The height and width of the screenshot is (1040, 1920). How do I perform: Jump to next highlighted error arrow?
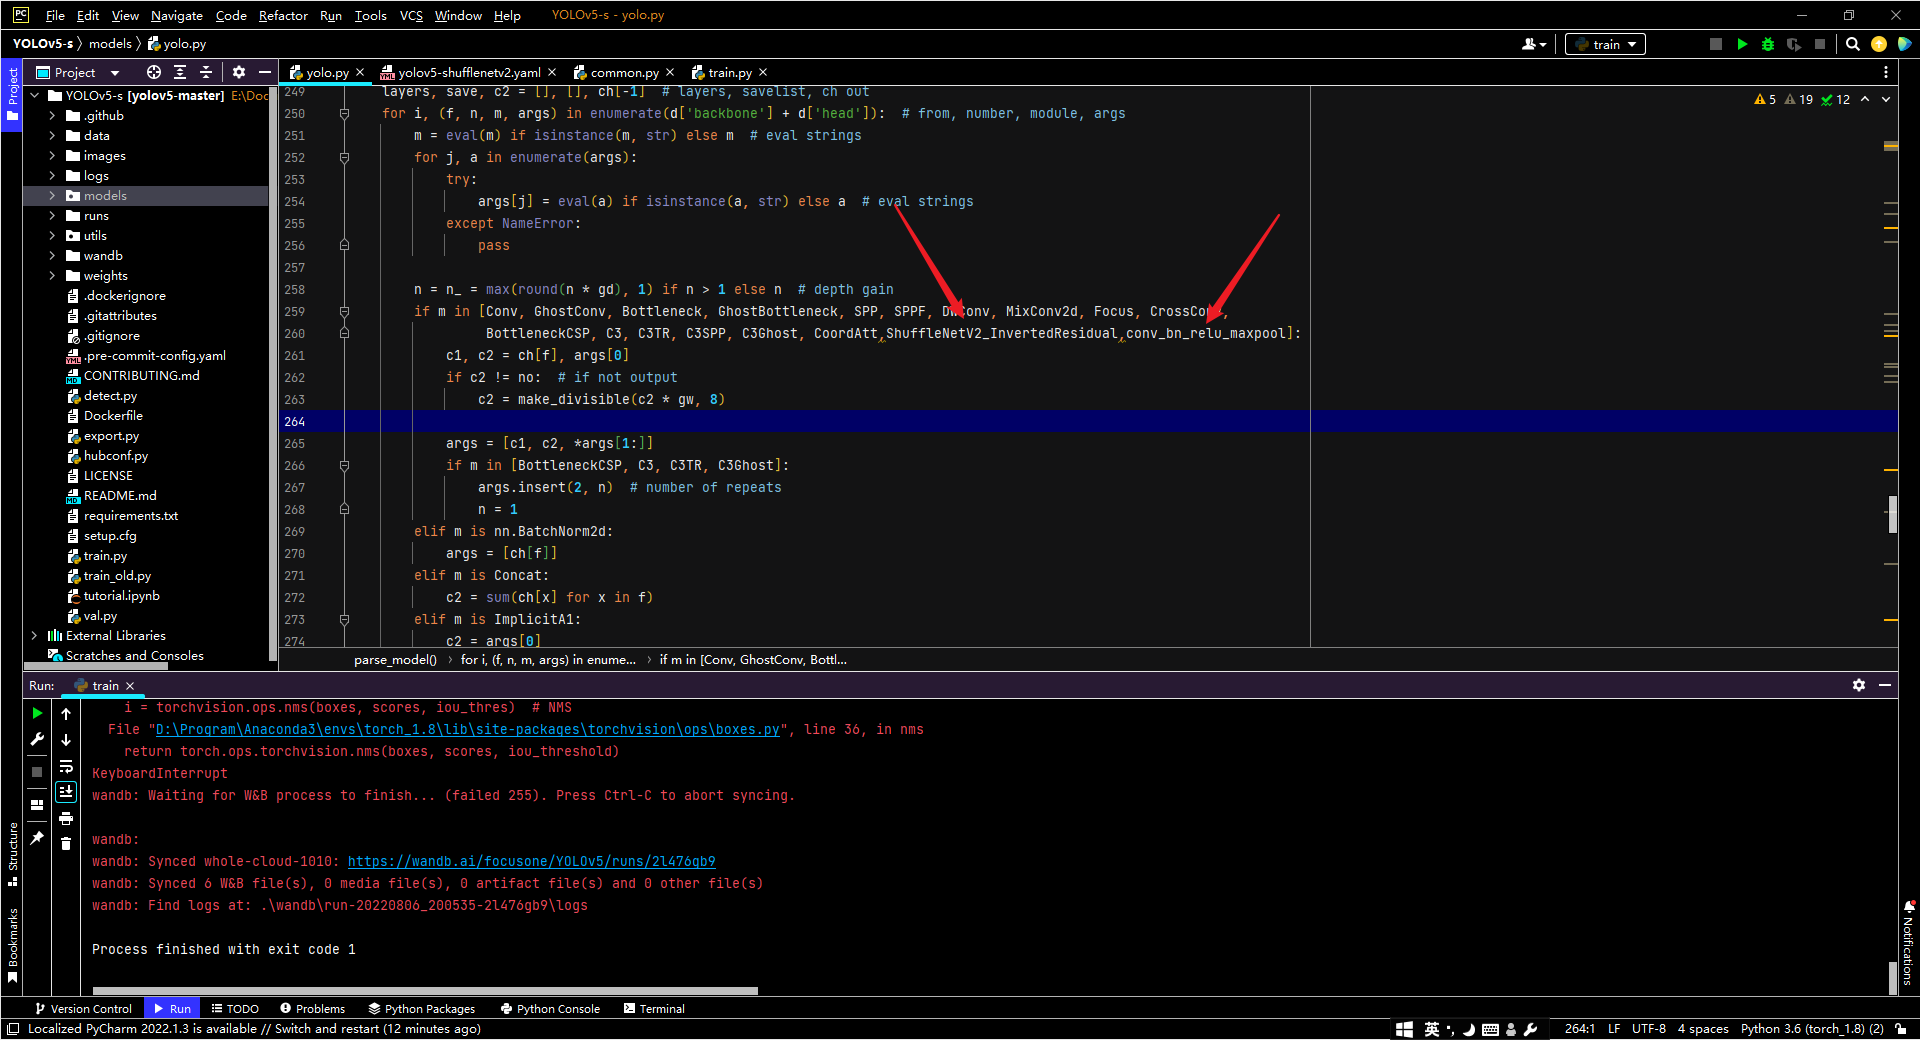[1886, 99]
